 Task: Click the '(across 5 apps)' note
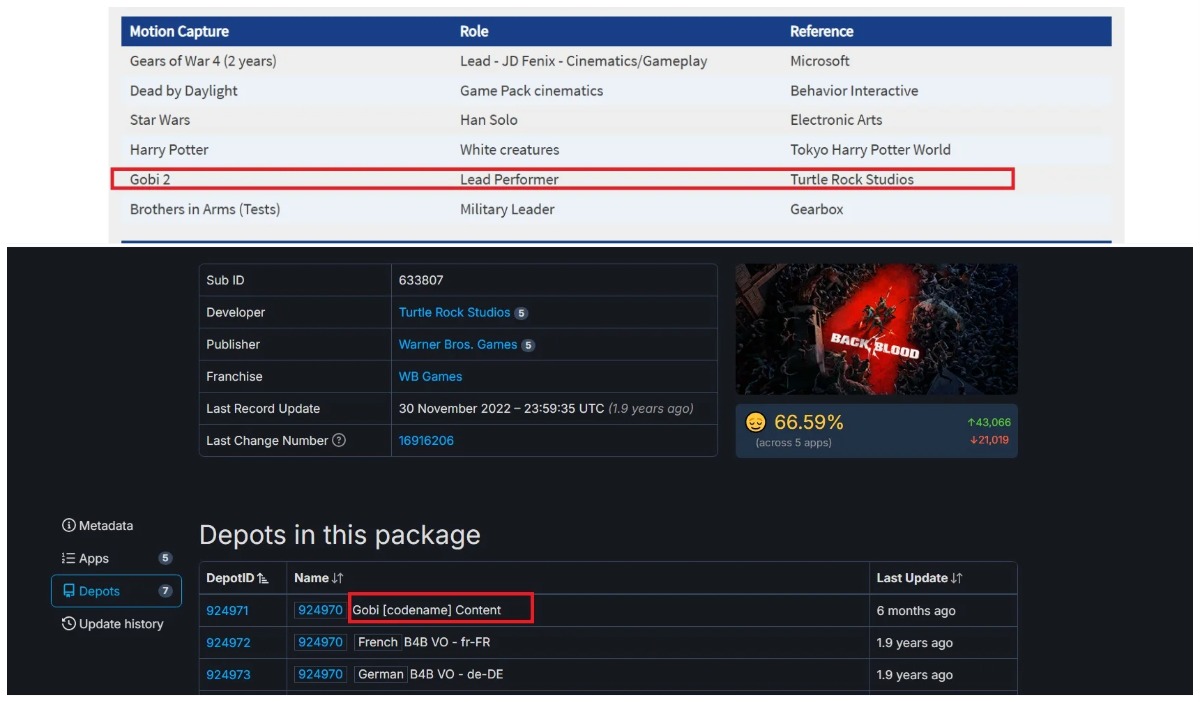point(793,443)
